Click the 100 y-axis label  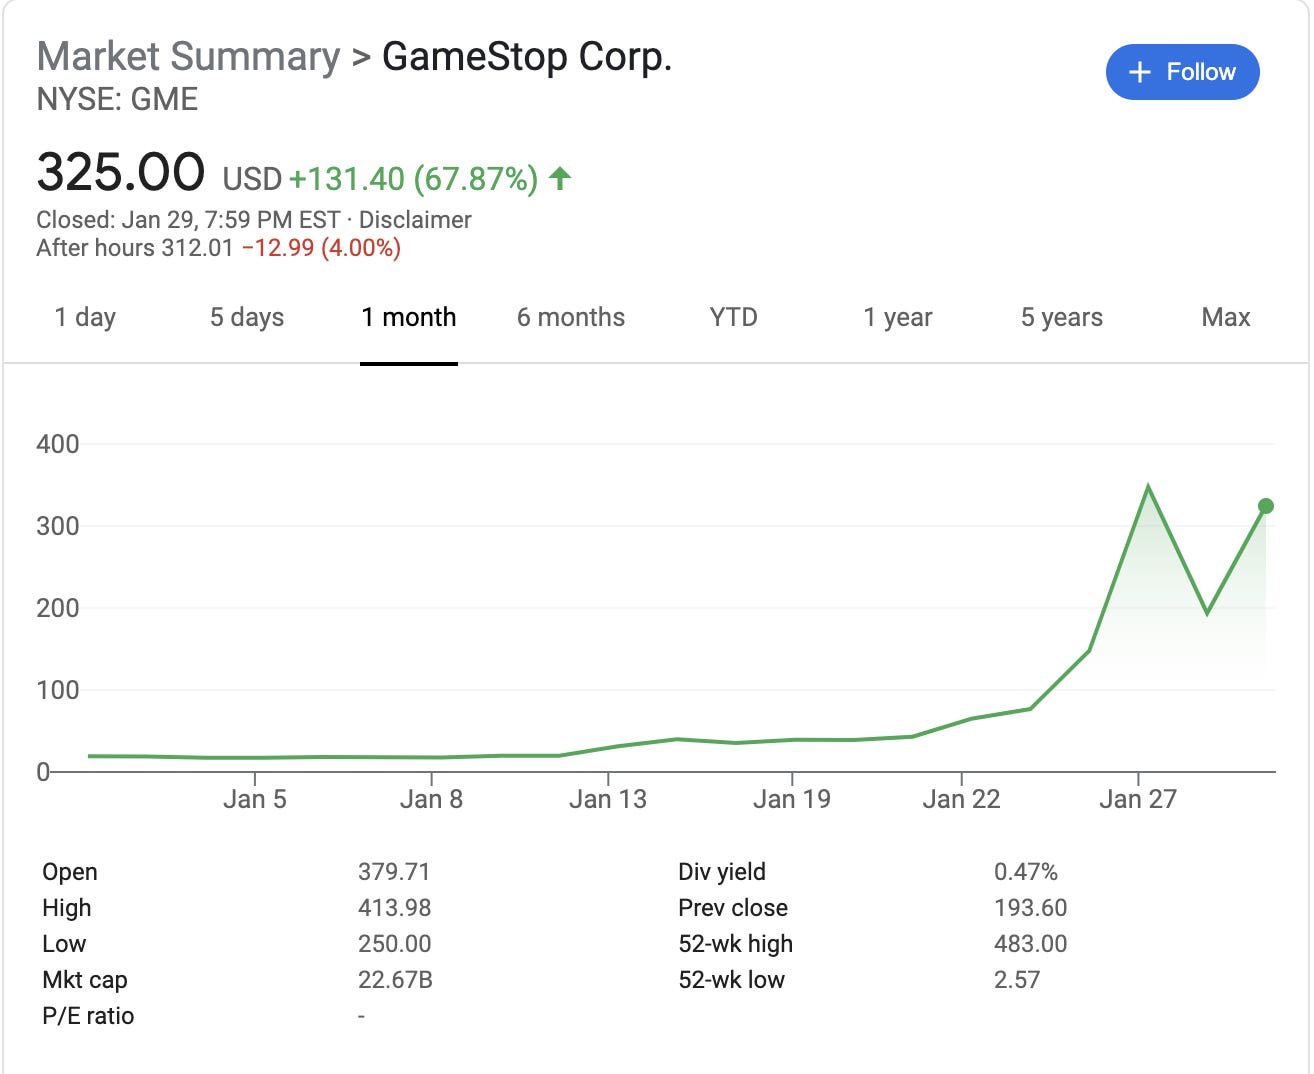click(58, 690)
